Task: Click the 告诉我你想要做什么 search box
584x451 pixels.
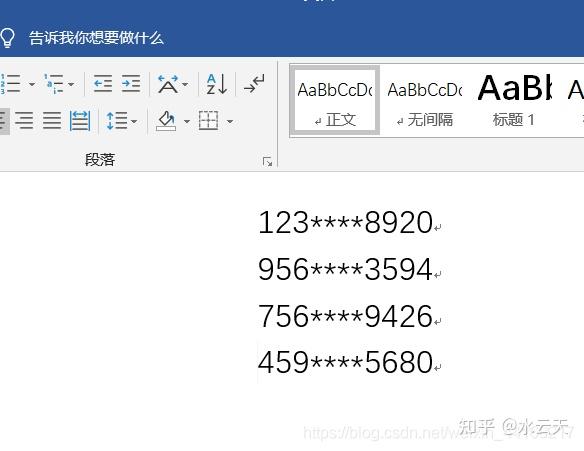Action: (96, 38)
